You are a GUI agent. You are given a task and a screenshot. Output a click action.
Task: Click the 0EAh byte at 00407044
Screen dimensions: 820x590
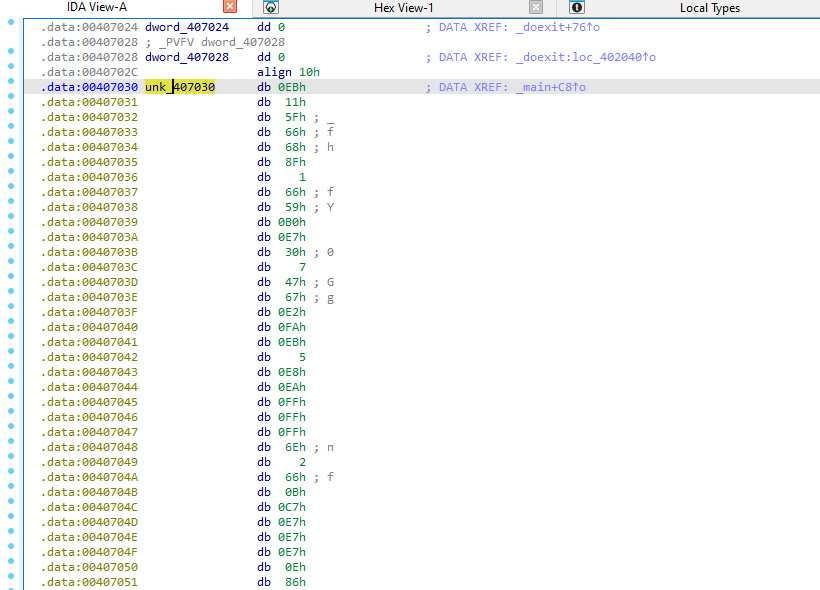tap(292, 387)
